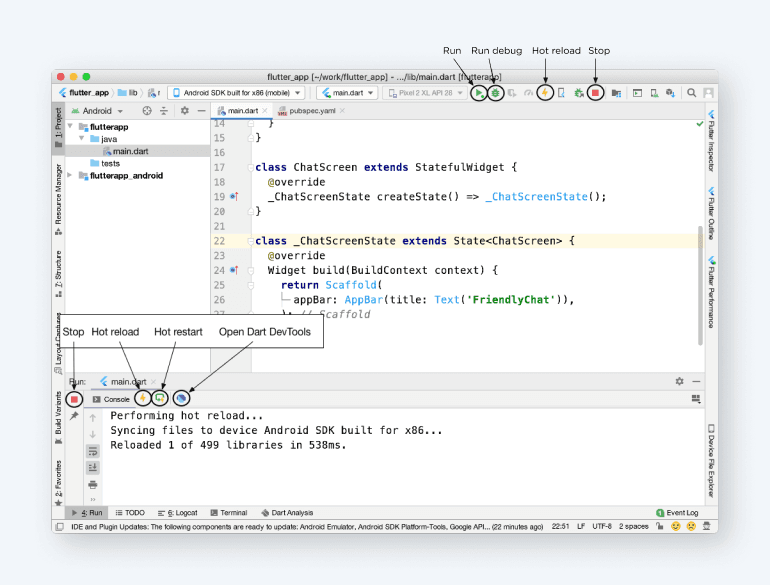Viewport: 770px width, 586px height.
Task: Open Flutter Outline side panel
Action: click(x=711, y=213)
